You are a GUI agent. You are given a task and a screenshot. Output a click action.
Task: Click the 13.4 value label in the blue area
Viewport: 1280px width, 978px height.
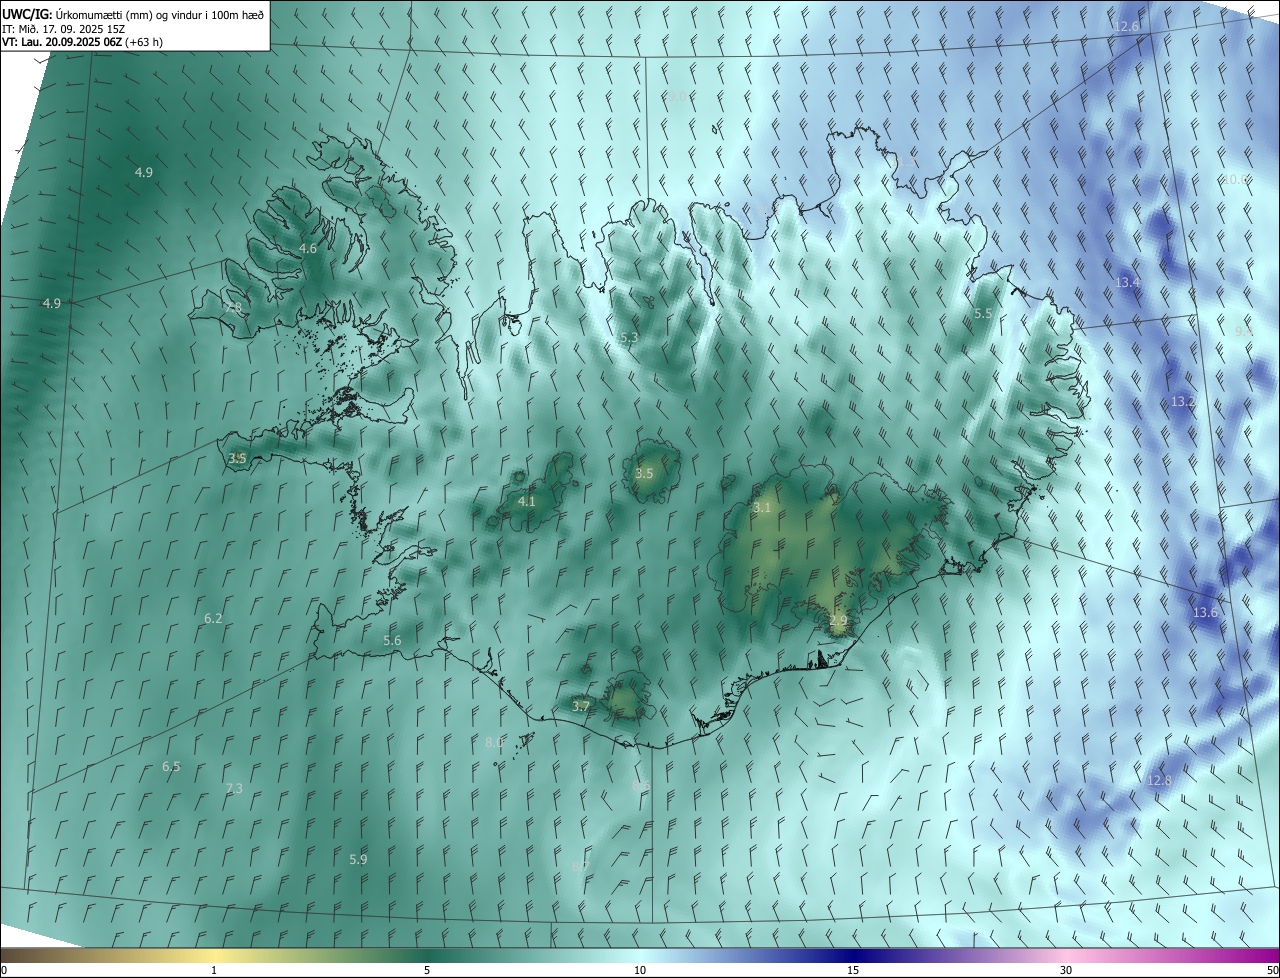click(1127, 282)
